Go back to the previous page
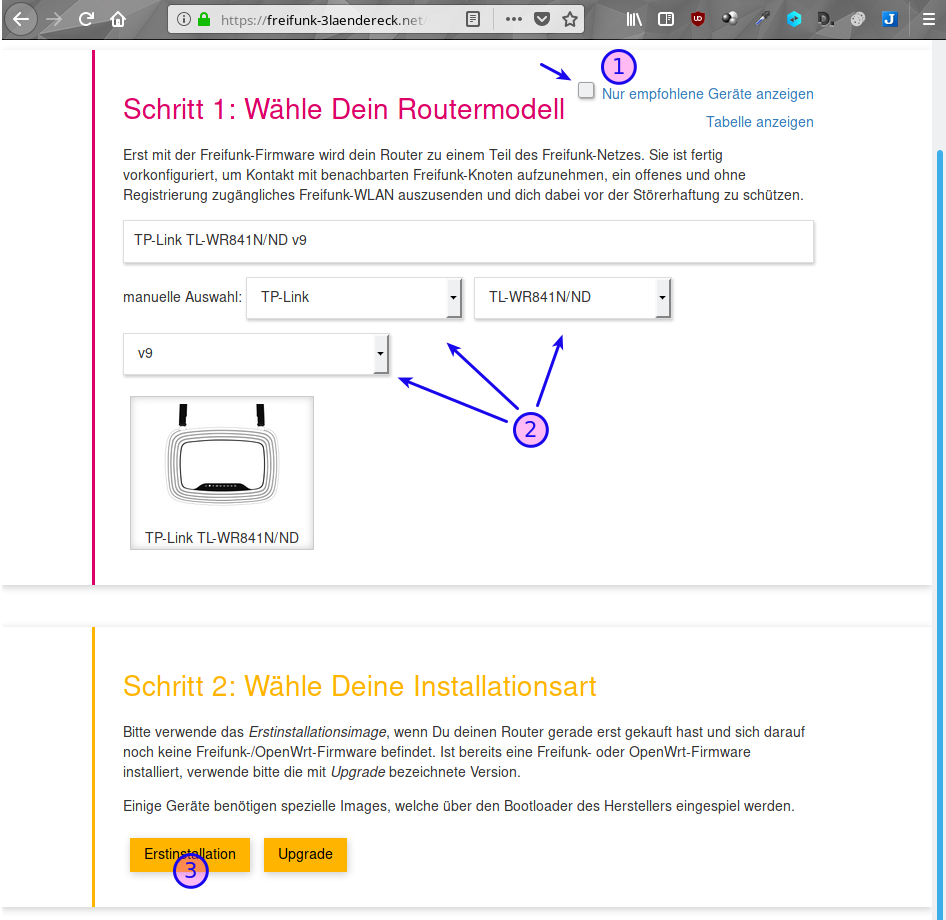The height and width of the screenshot is (920, 946). [21, 19]
